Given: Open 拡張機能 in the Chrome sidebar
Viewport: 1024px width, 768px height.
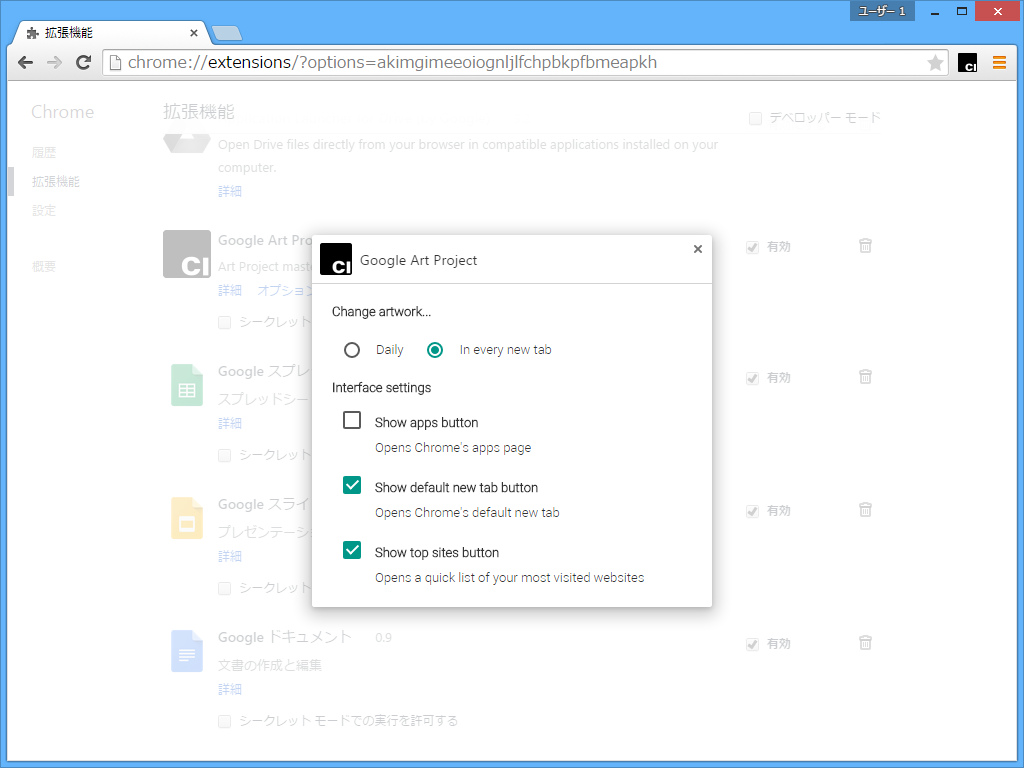Looking at the screenshot, I should (x=56, y=182).
